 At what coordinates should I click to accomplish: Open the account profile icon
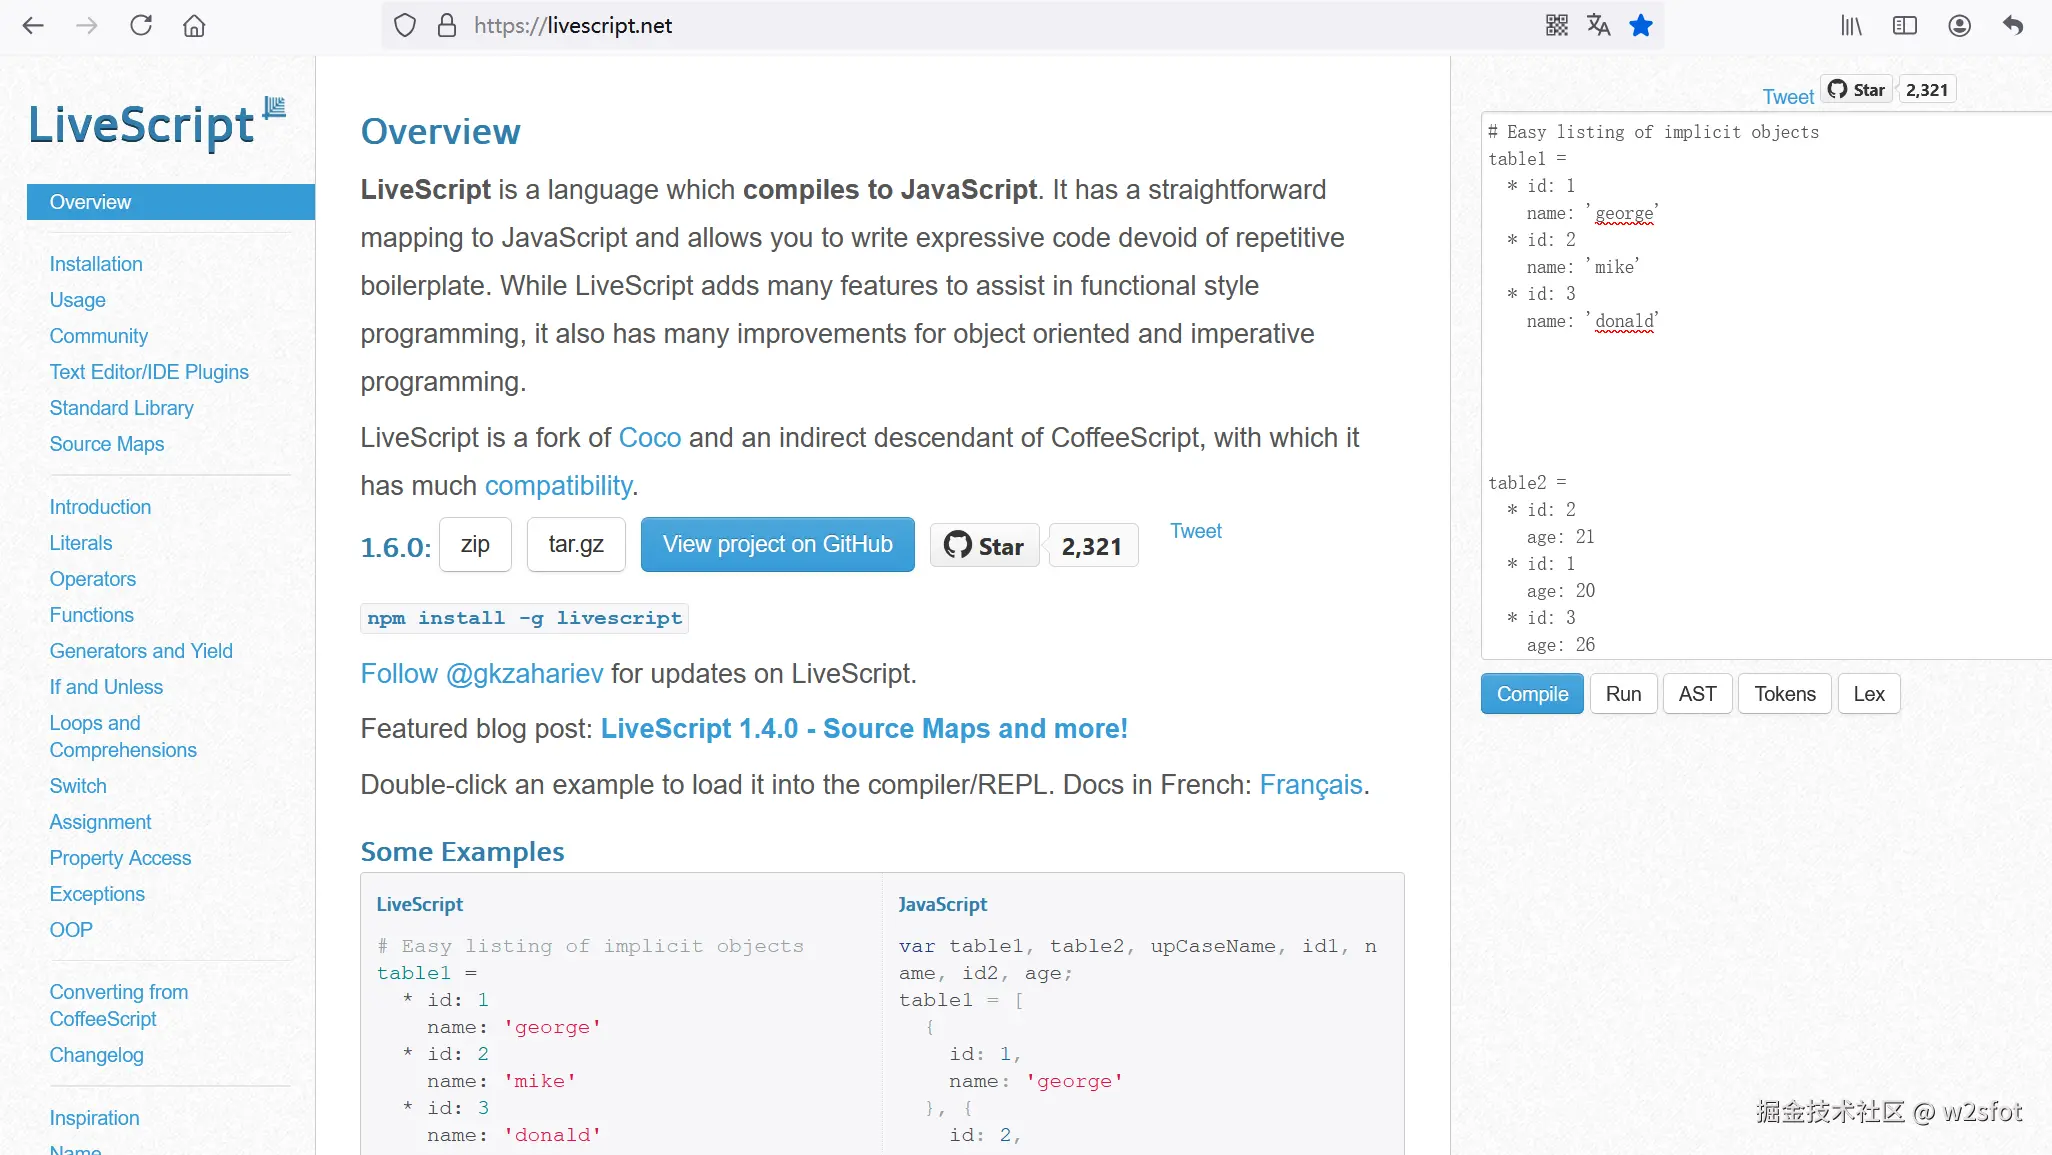1959,26
